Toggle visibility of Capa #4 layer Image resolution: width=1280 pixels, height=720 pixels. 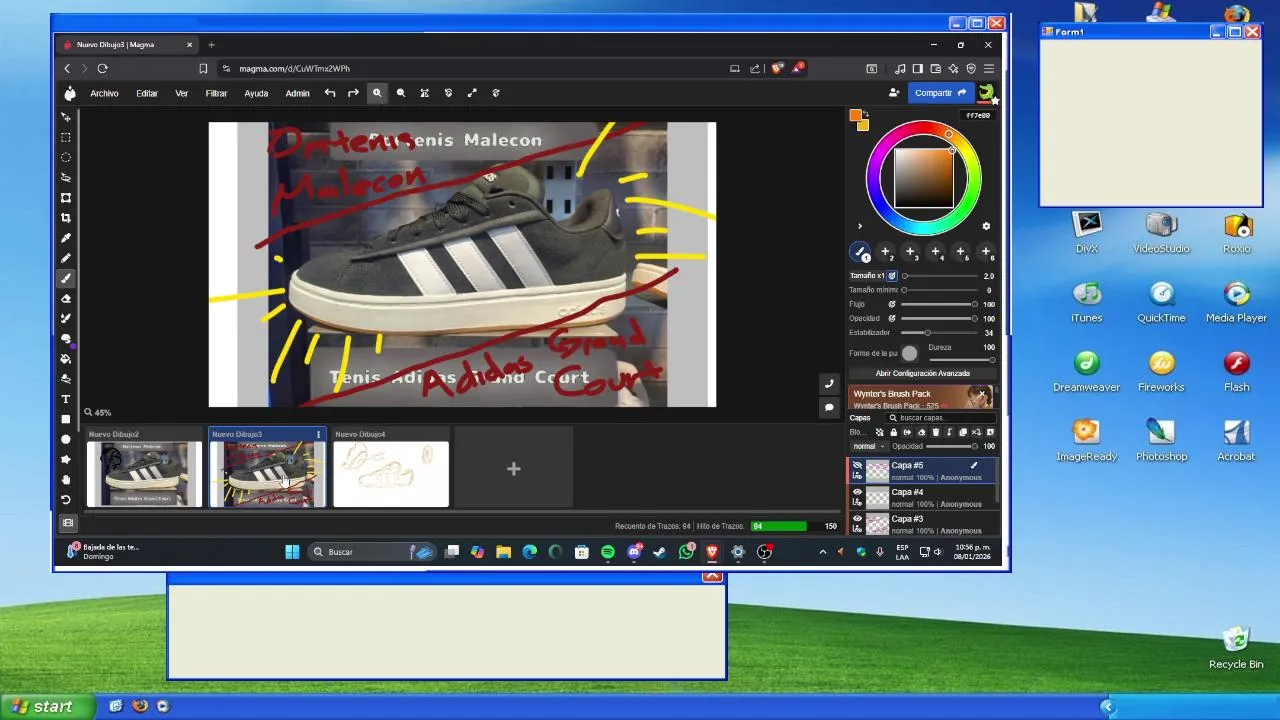coord(857,492)
